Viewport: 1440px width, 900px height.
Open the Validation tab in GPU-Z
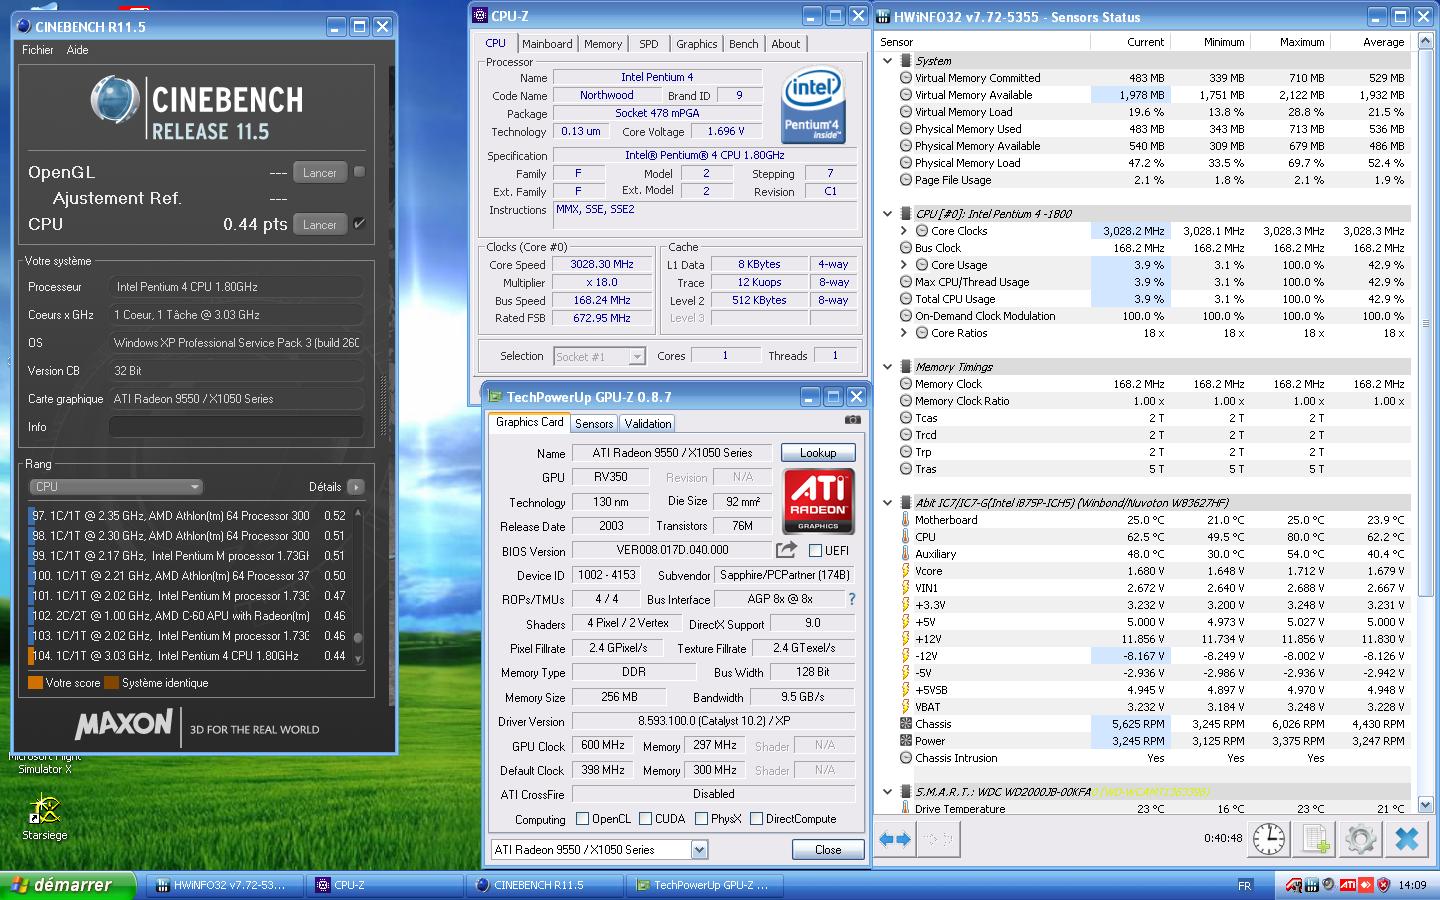648,424
